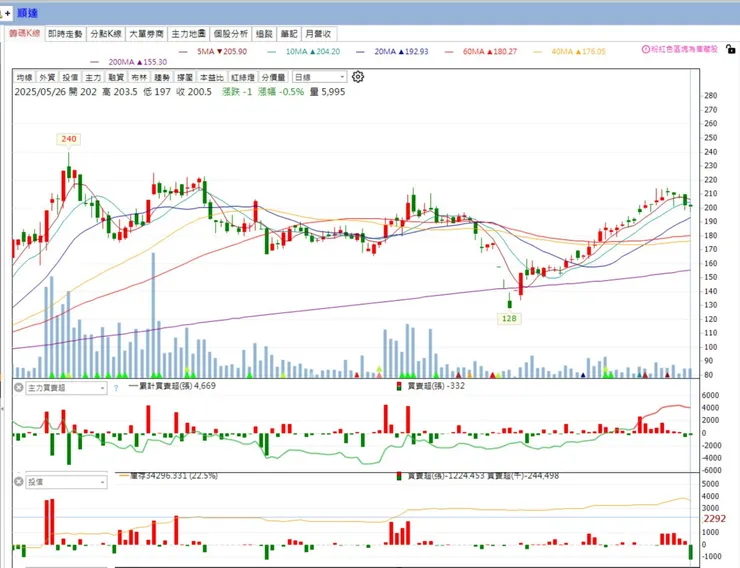Click the 5MA 205.90 legend entry

pos(214,51)
